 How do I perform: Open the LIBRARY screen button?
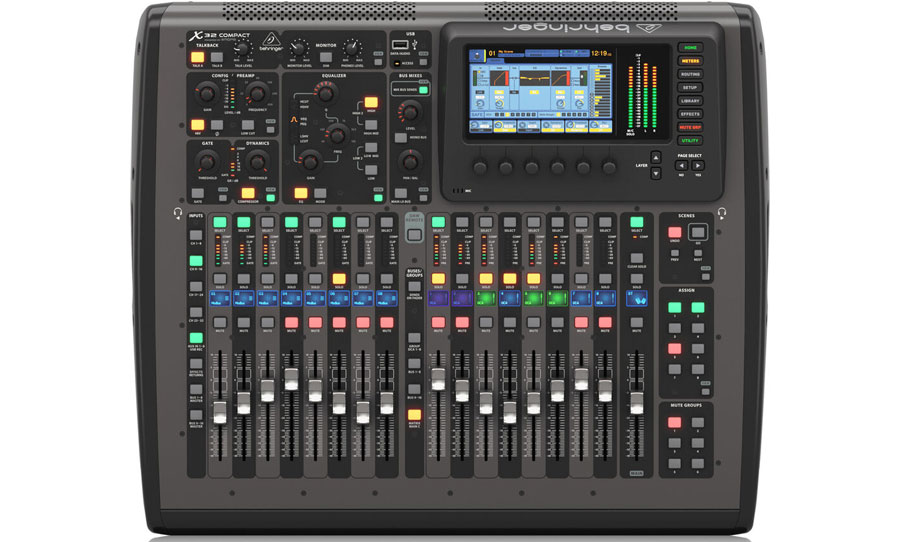(690, 100)
